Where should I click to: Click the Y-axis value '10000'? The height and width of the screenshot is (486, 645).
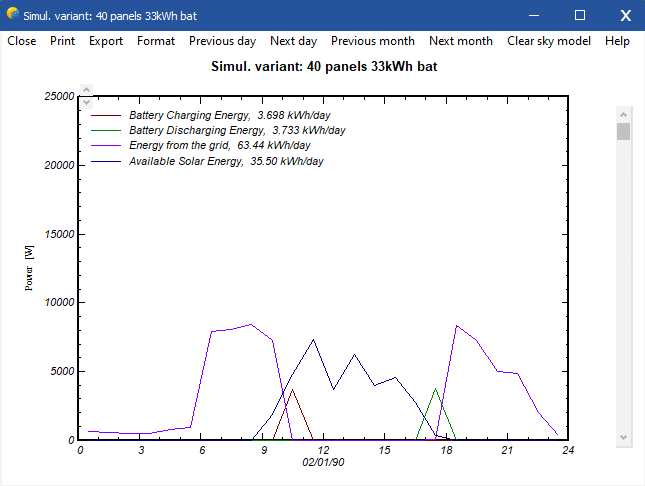tap(59, 302)
